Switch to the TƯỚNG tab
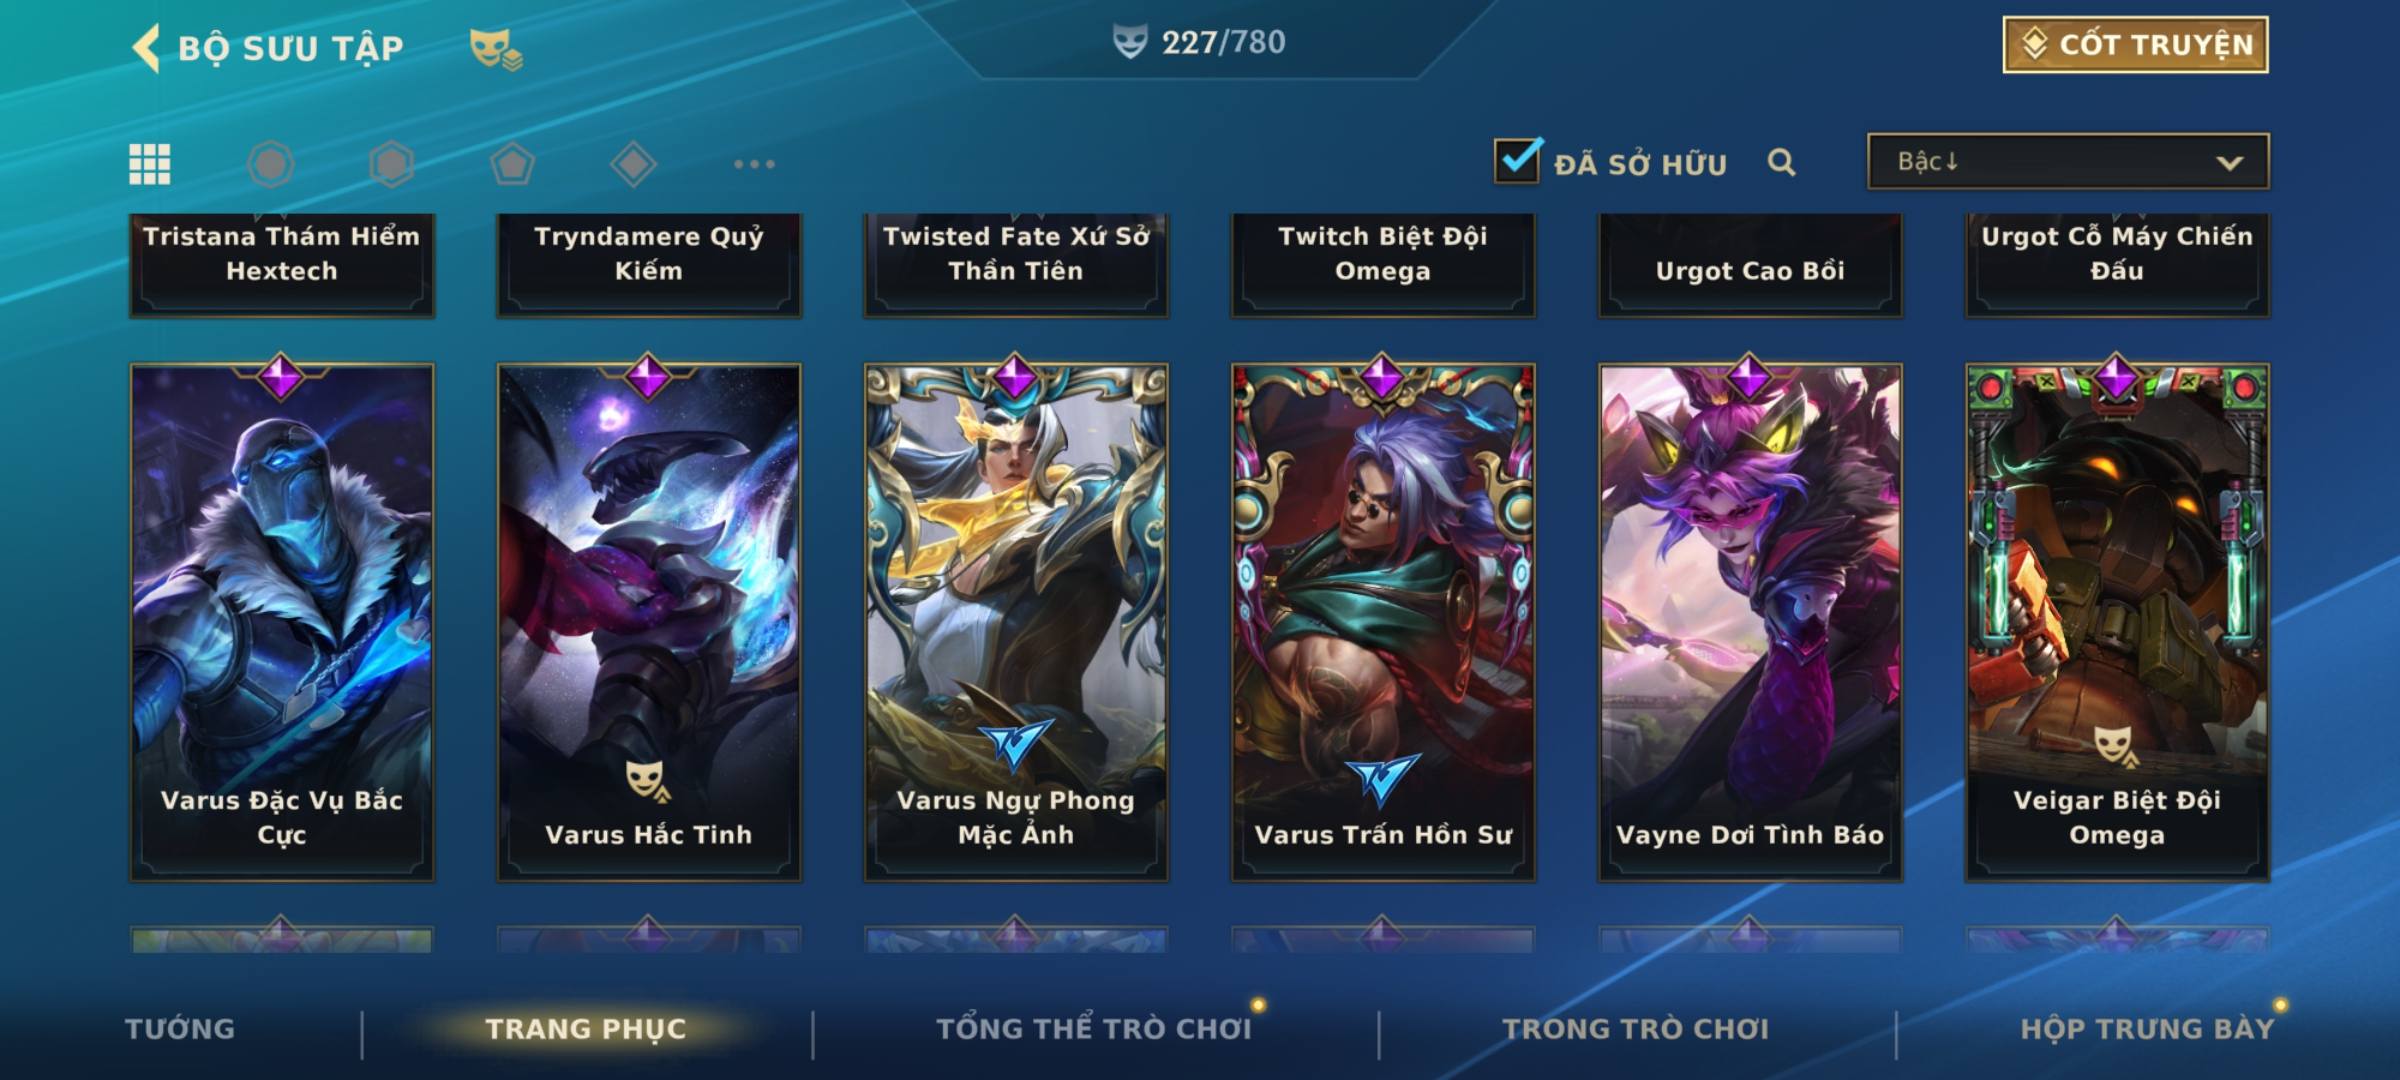The height and width of the screenshot is (1080, 2400). coord(180,1028)
